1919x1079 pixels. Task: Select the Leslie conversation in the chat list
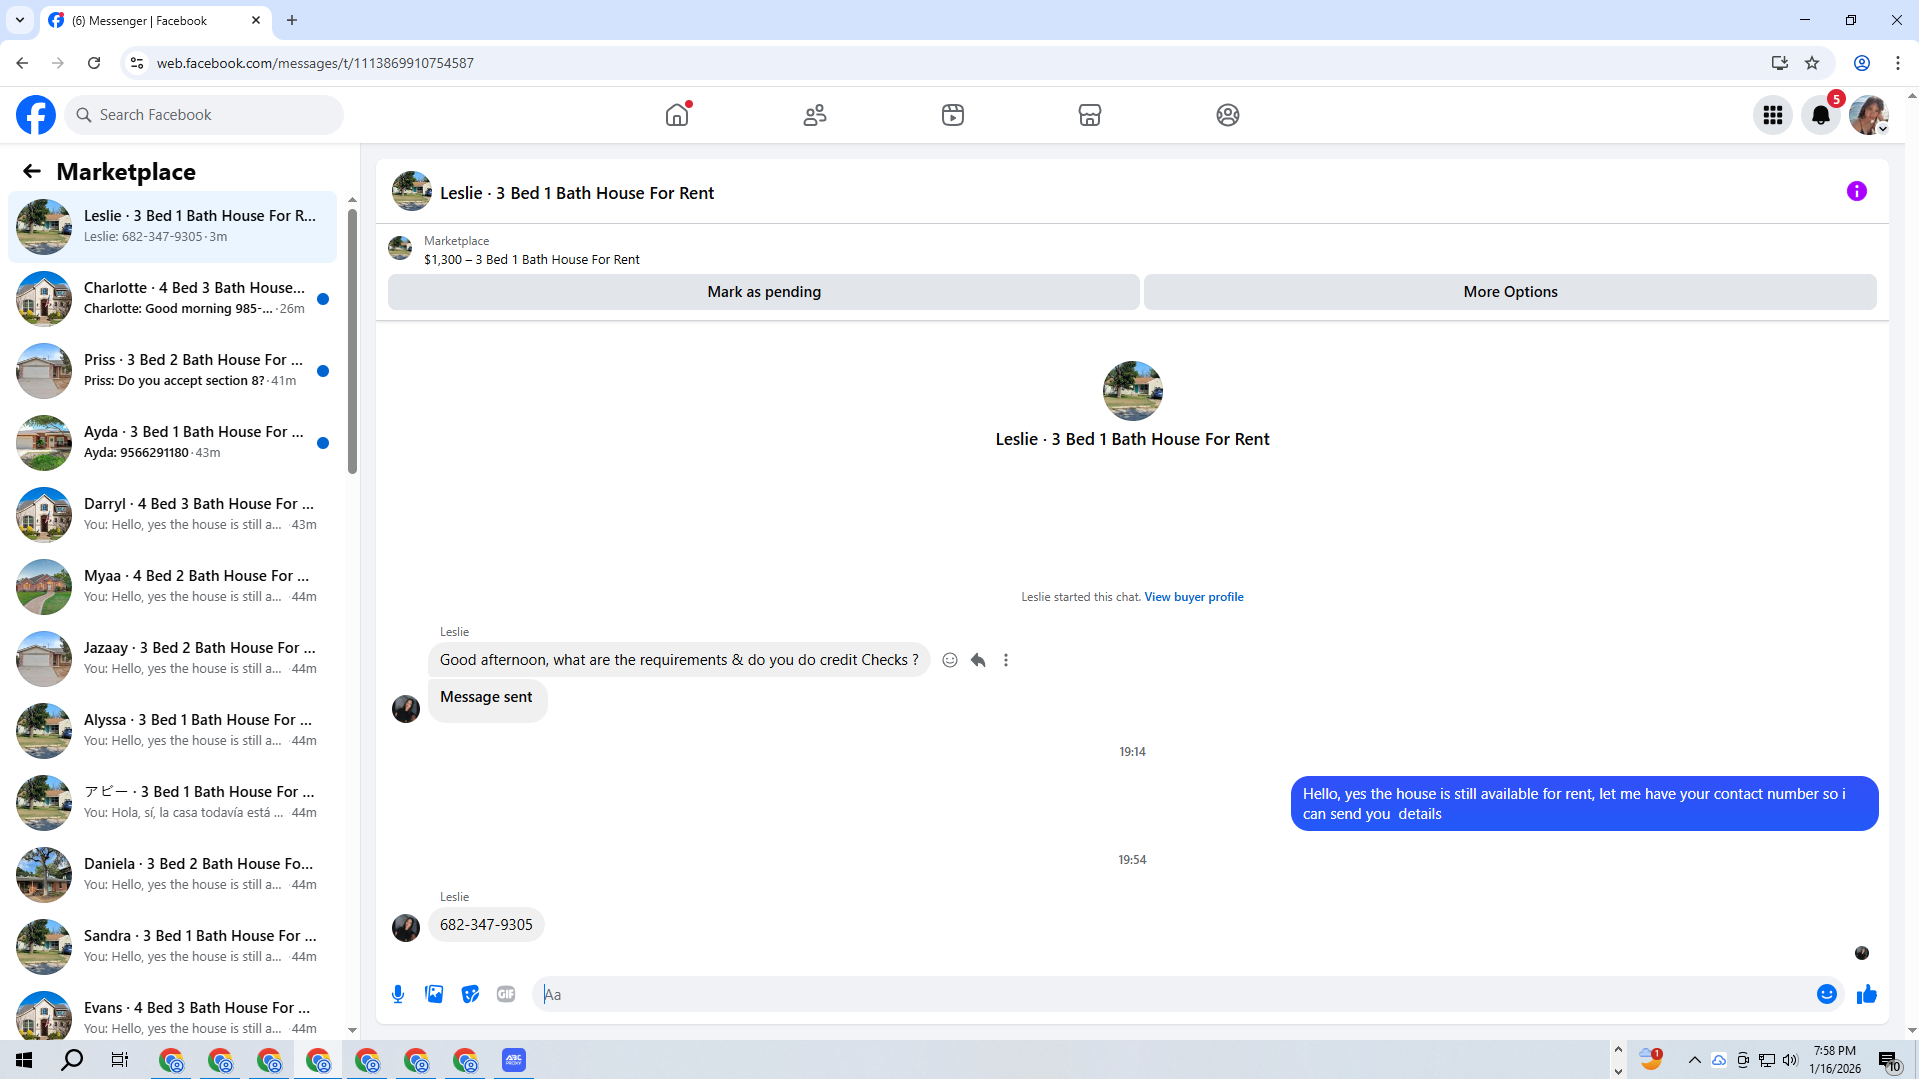pos(173,226)
